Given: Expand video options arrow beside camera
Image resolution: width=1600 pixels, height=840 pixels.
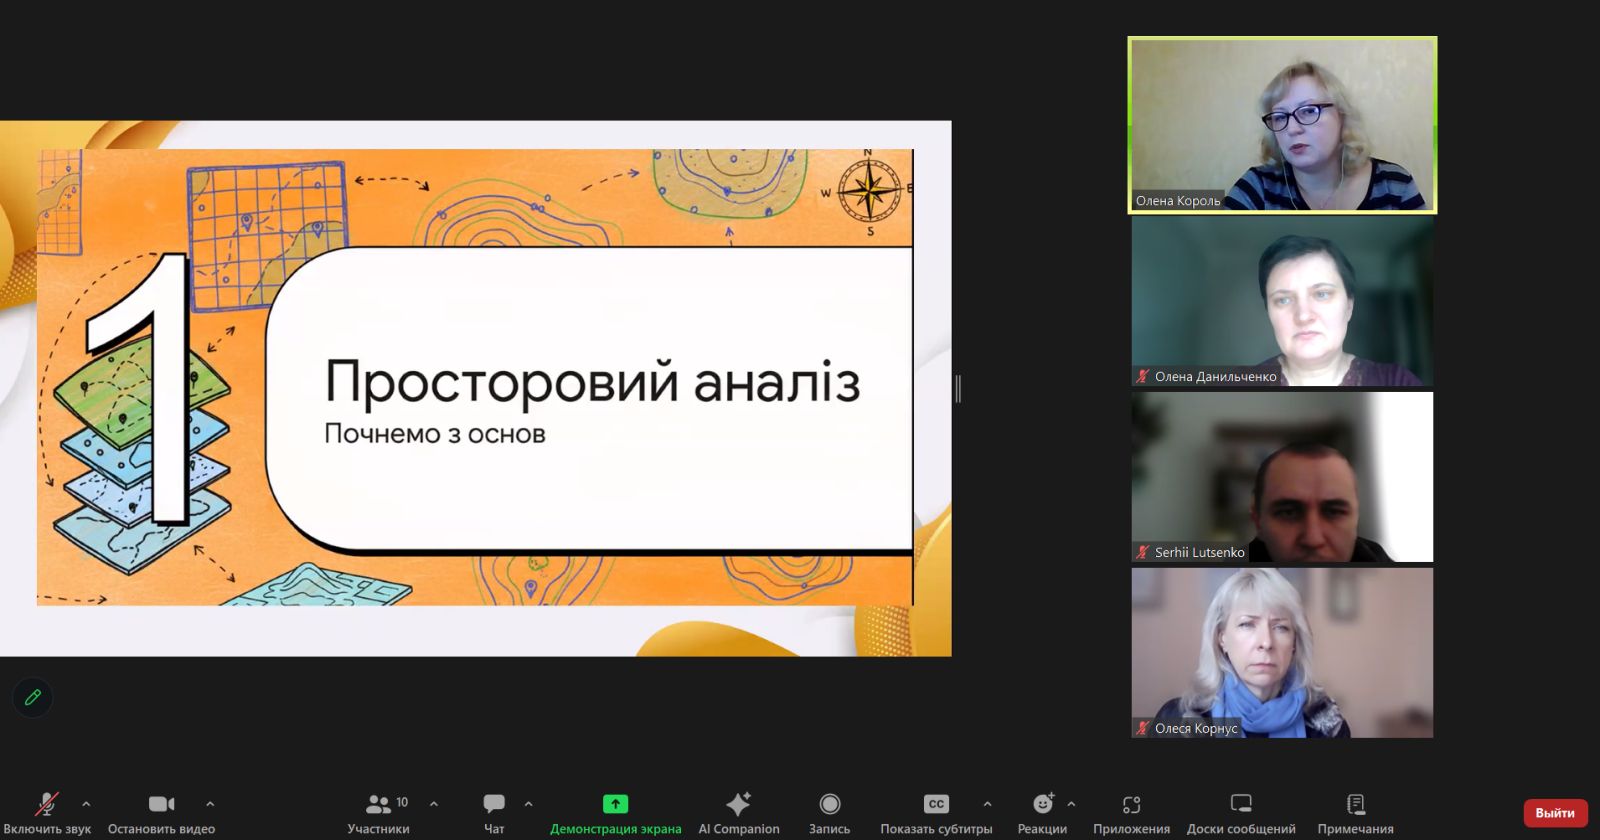Looking at the screenshot, I should coord(210,803).
